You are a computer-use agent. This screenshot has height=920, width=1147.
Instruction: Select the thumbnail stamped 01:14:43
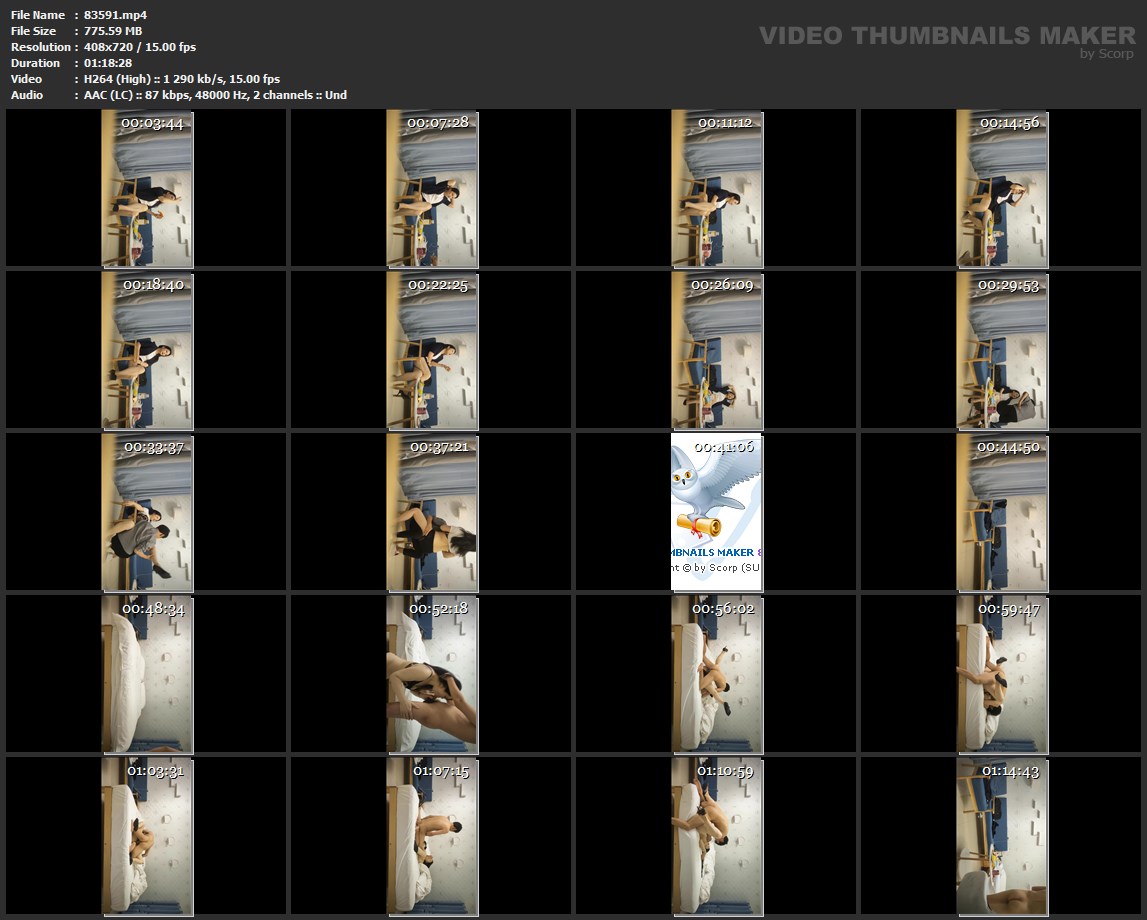[x=1002, y=837]
